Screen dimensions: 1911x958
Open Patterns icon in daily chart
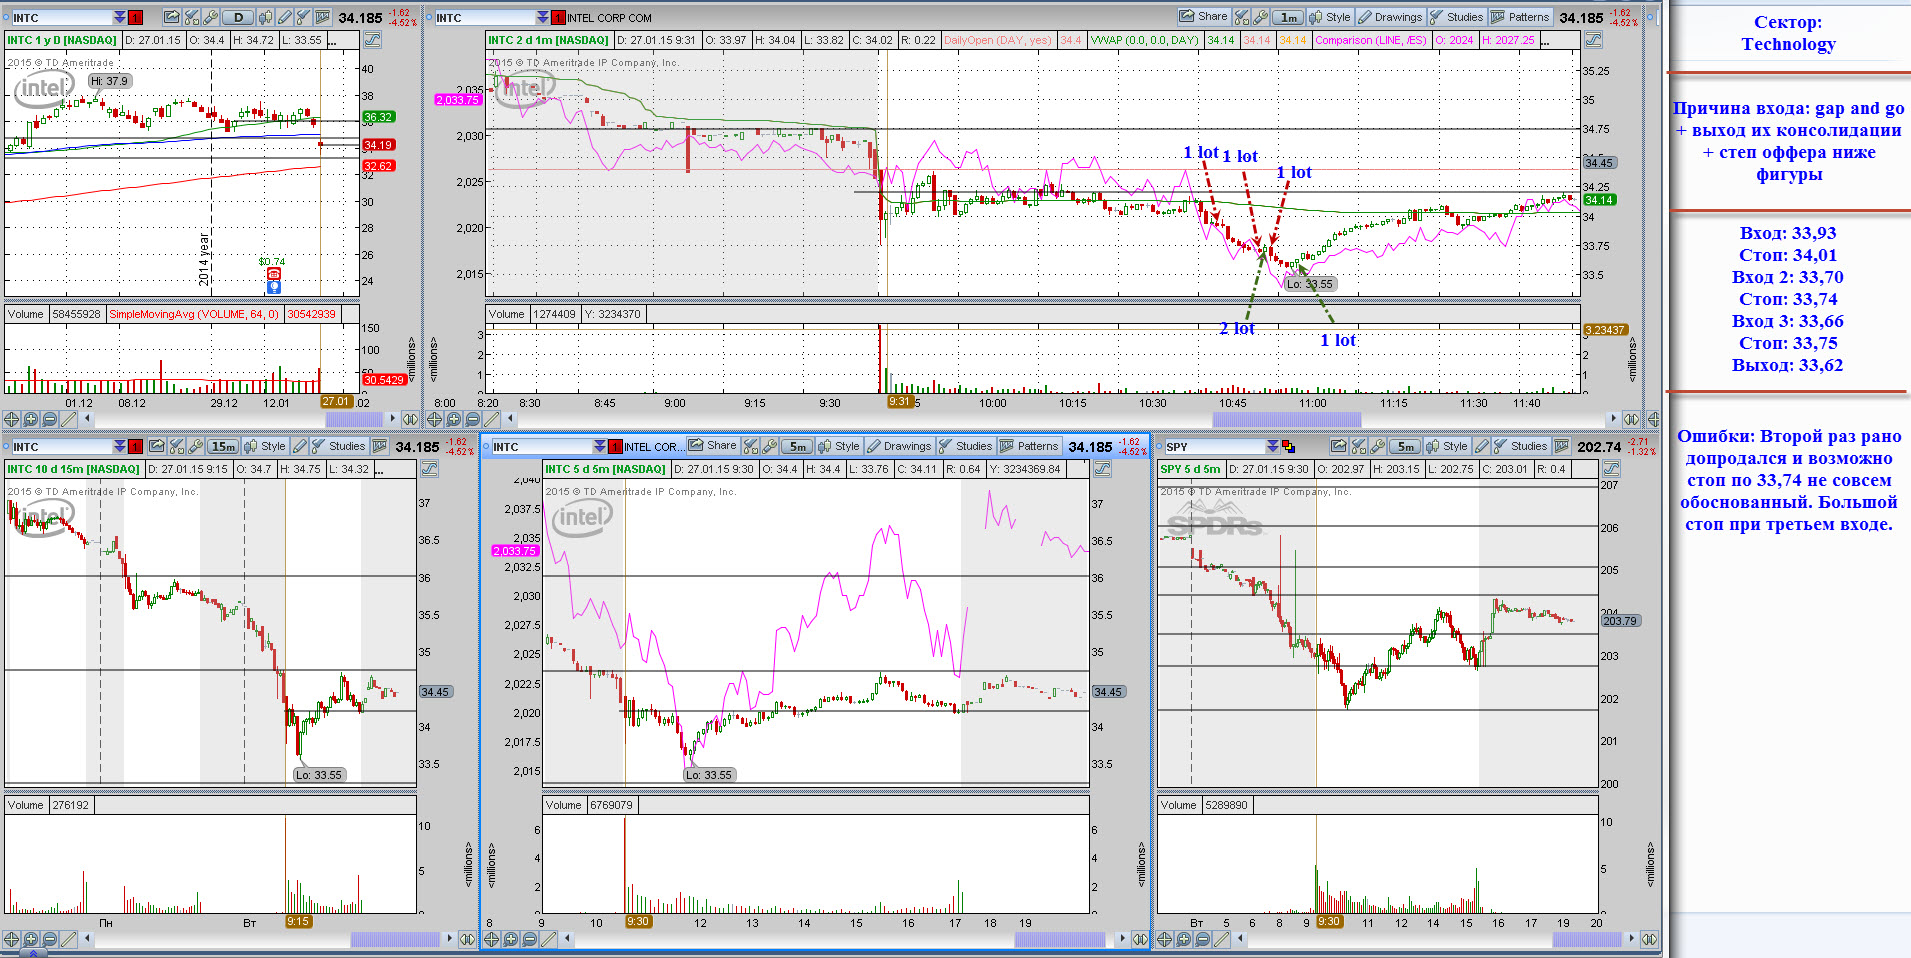323,17
